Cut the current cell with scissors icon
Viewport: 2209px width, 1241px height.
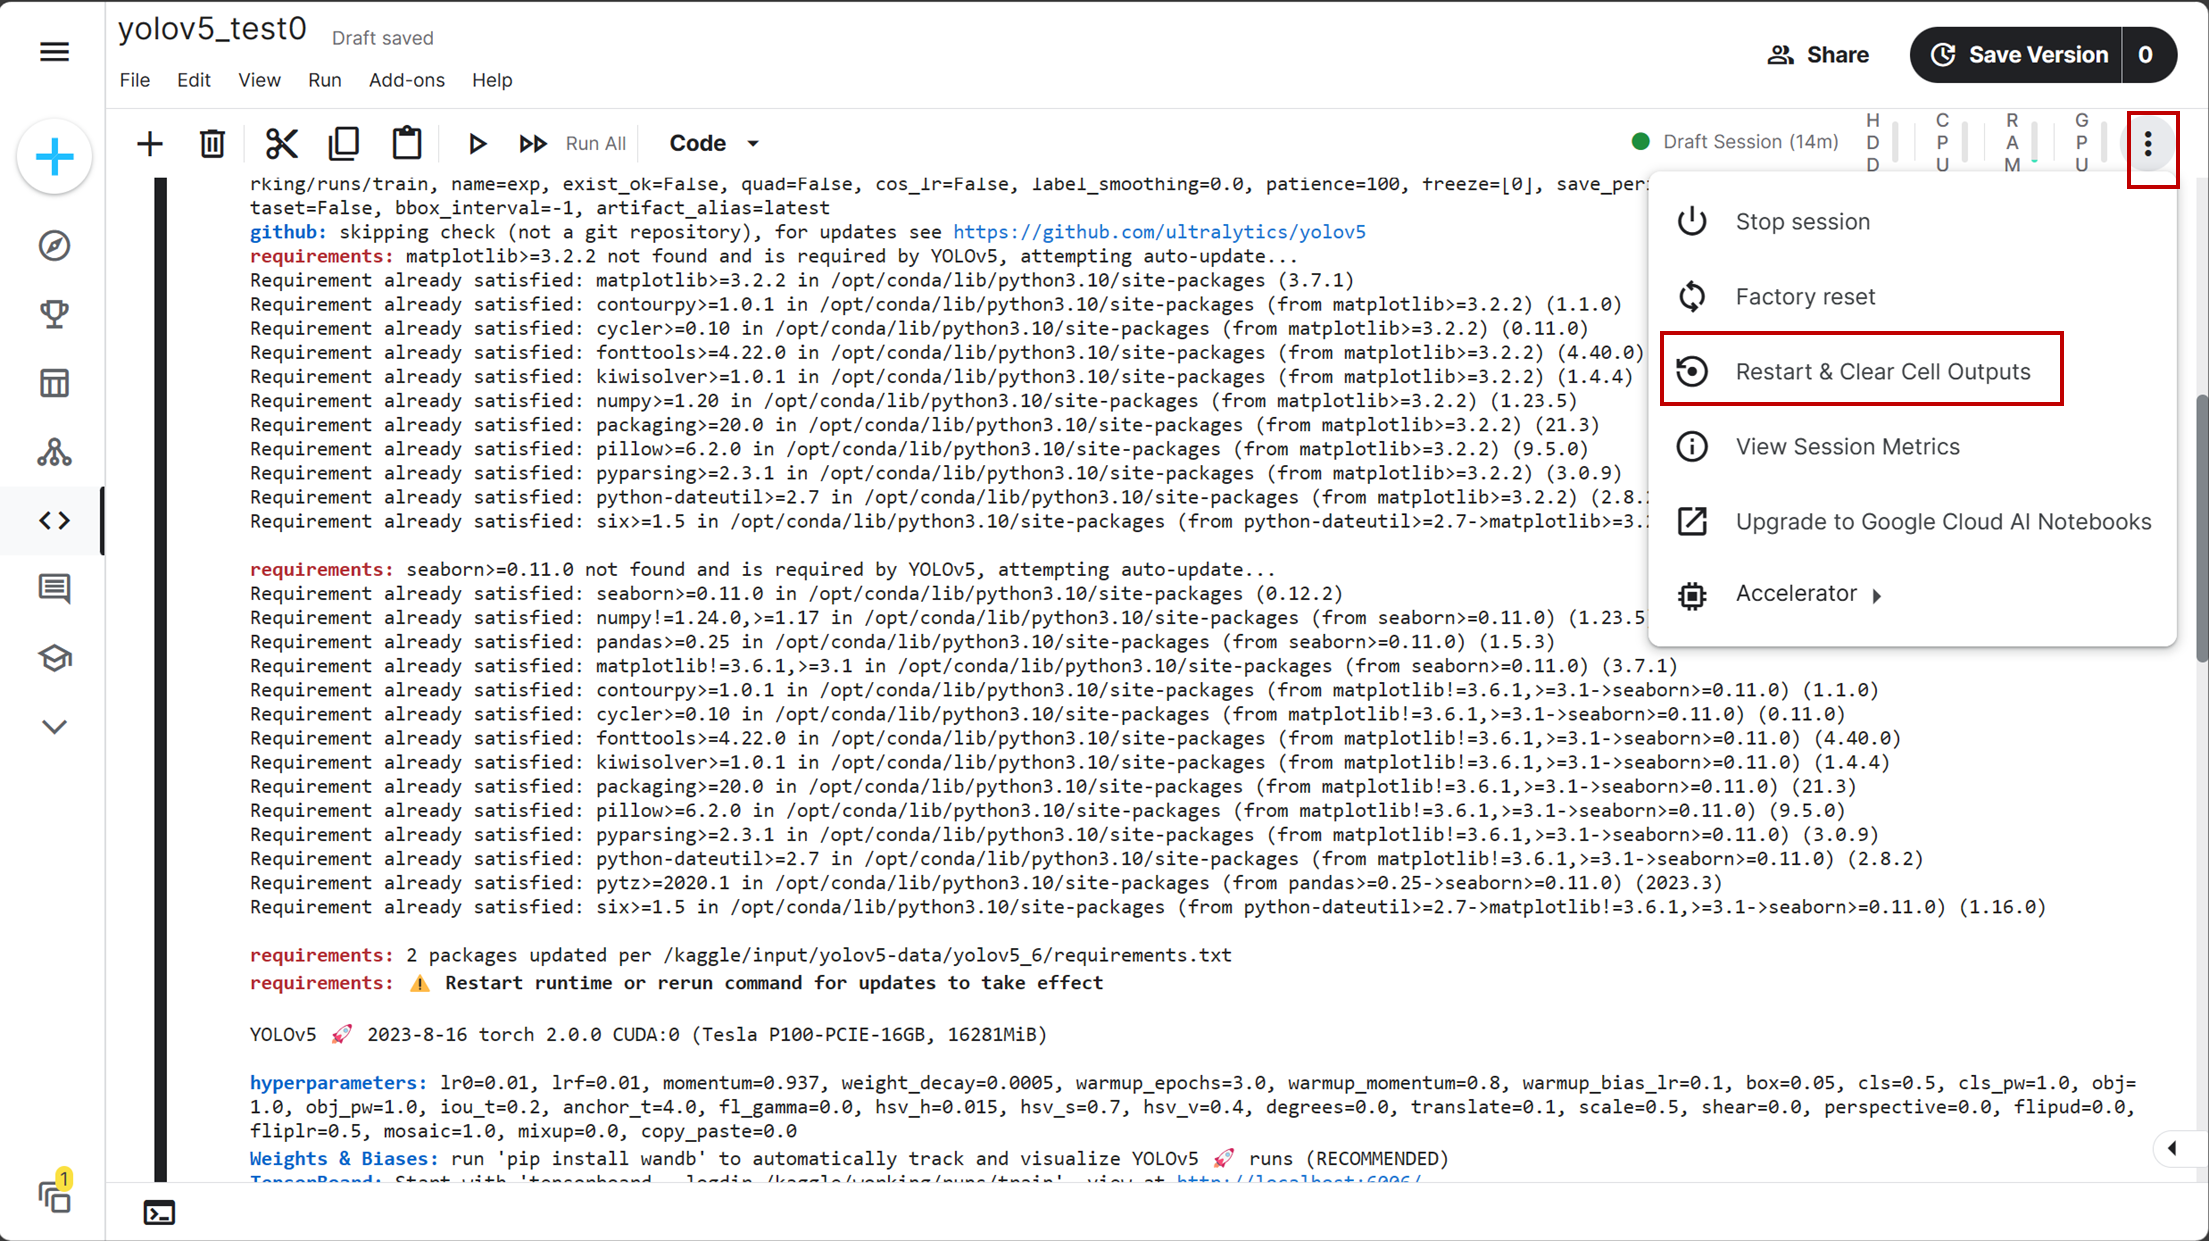click(x=281, y=142)
